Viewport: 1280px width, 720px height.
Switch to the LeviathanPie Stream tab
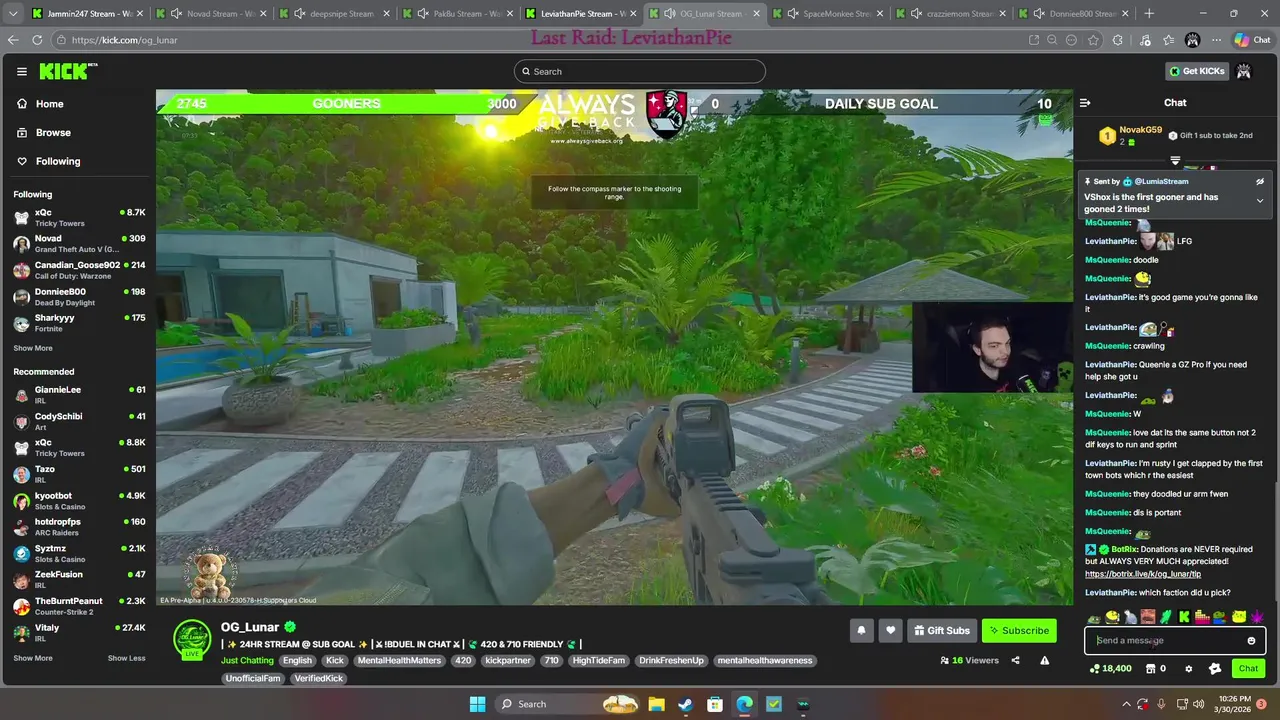click(579, 14)
